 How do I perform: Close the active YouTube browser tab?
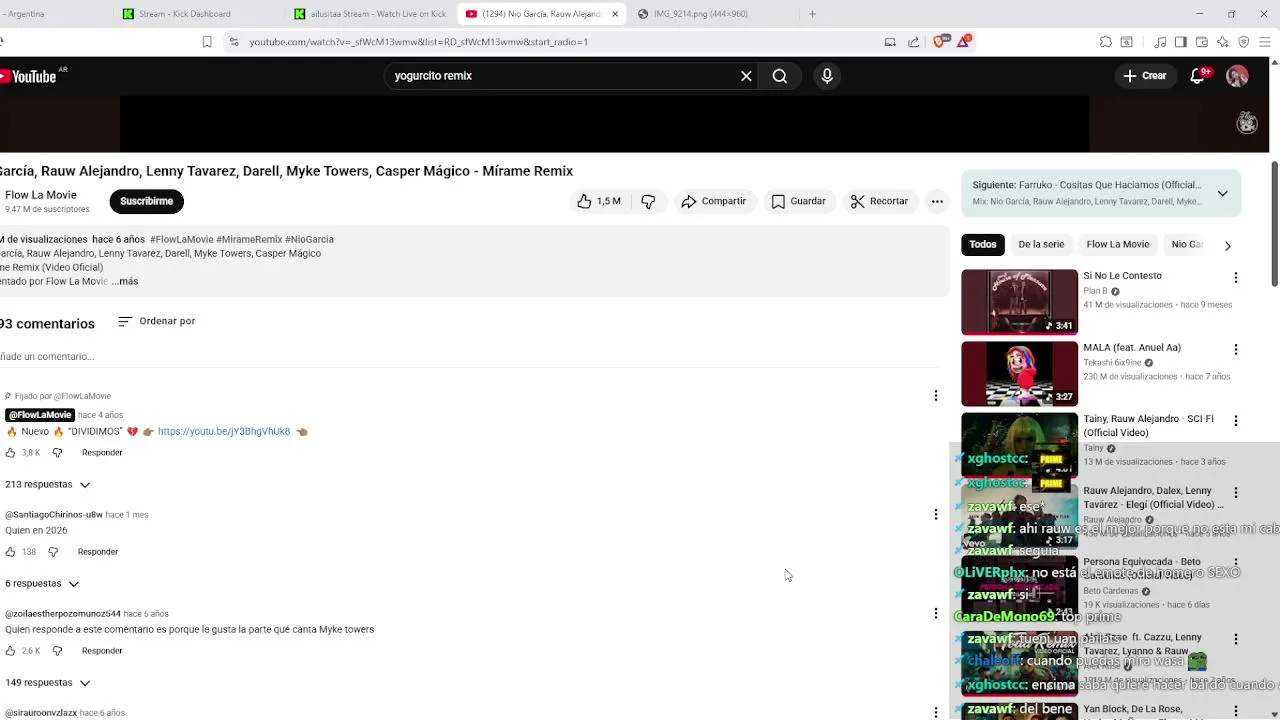(x=615, y=14)
